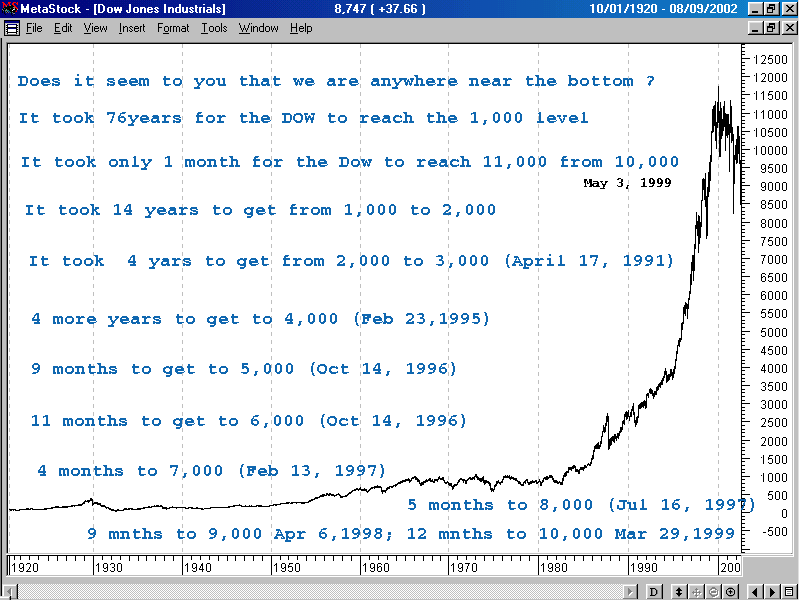Viewport: 800px width, 600px height.
Task: Minimize the inner chart document window
Action: click(756, 28)
